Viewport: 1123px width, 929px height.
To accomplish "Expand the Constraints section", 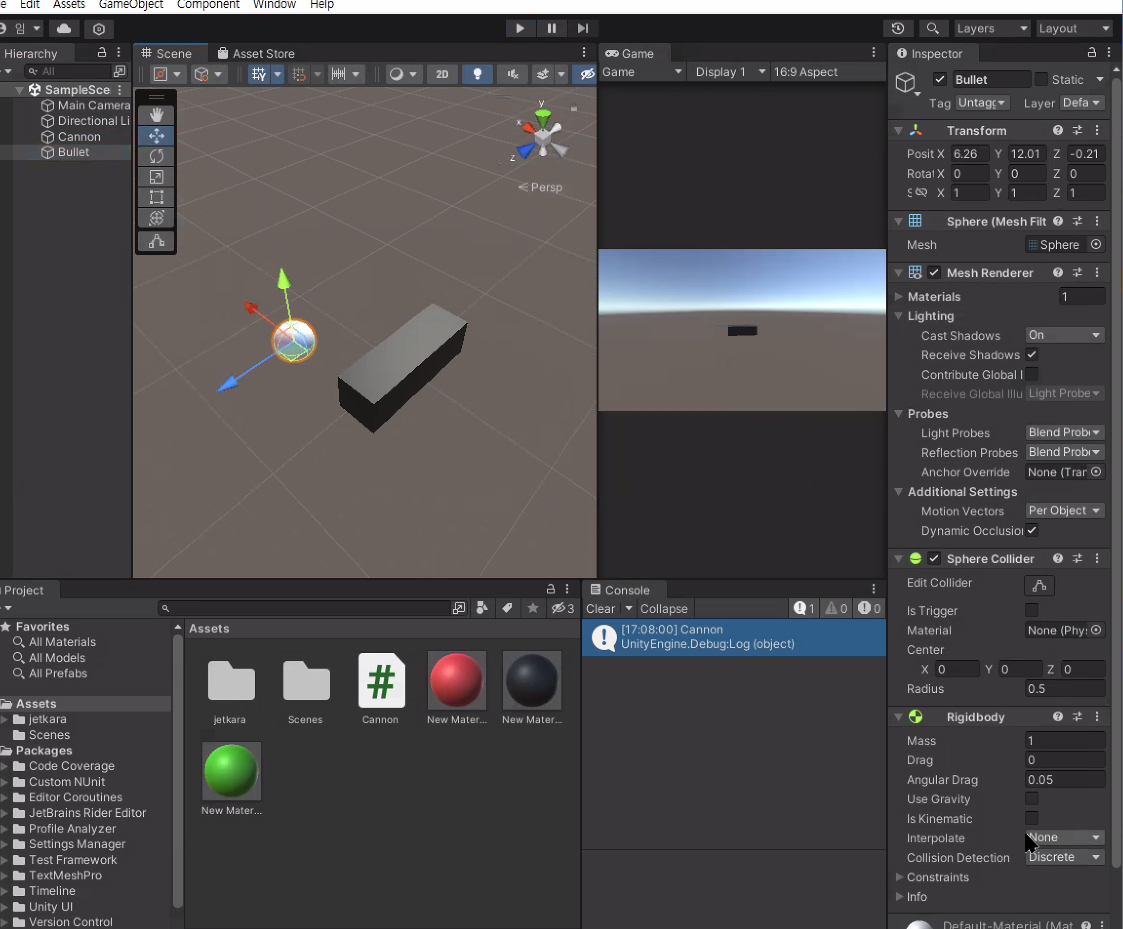I will 900,877.
